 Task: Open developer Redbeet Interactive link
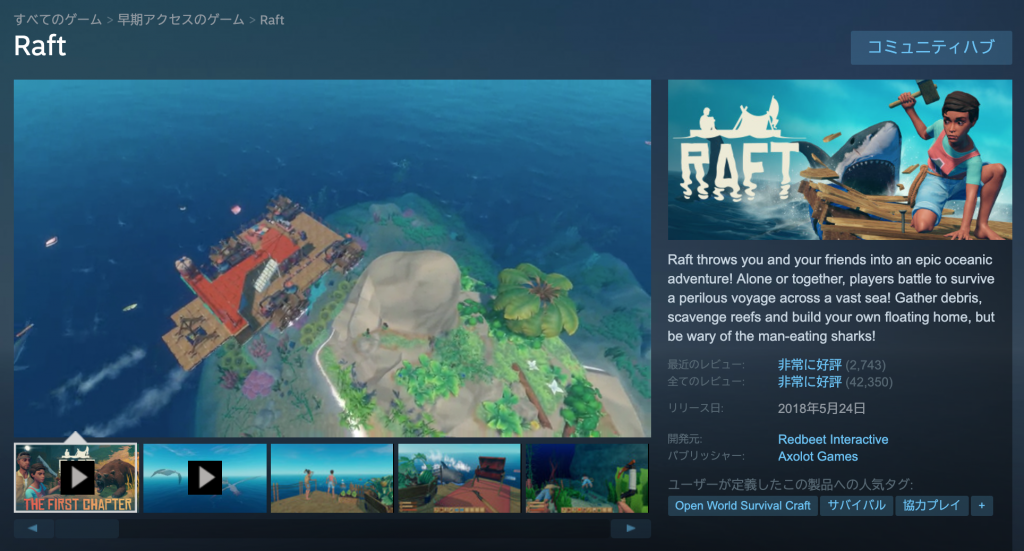click(x=833, y=439)
